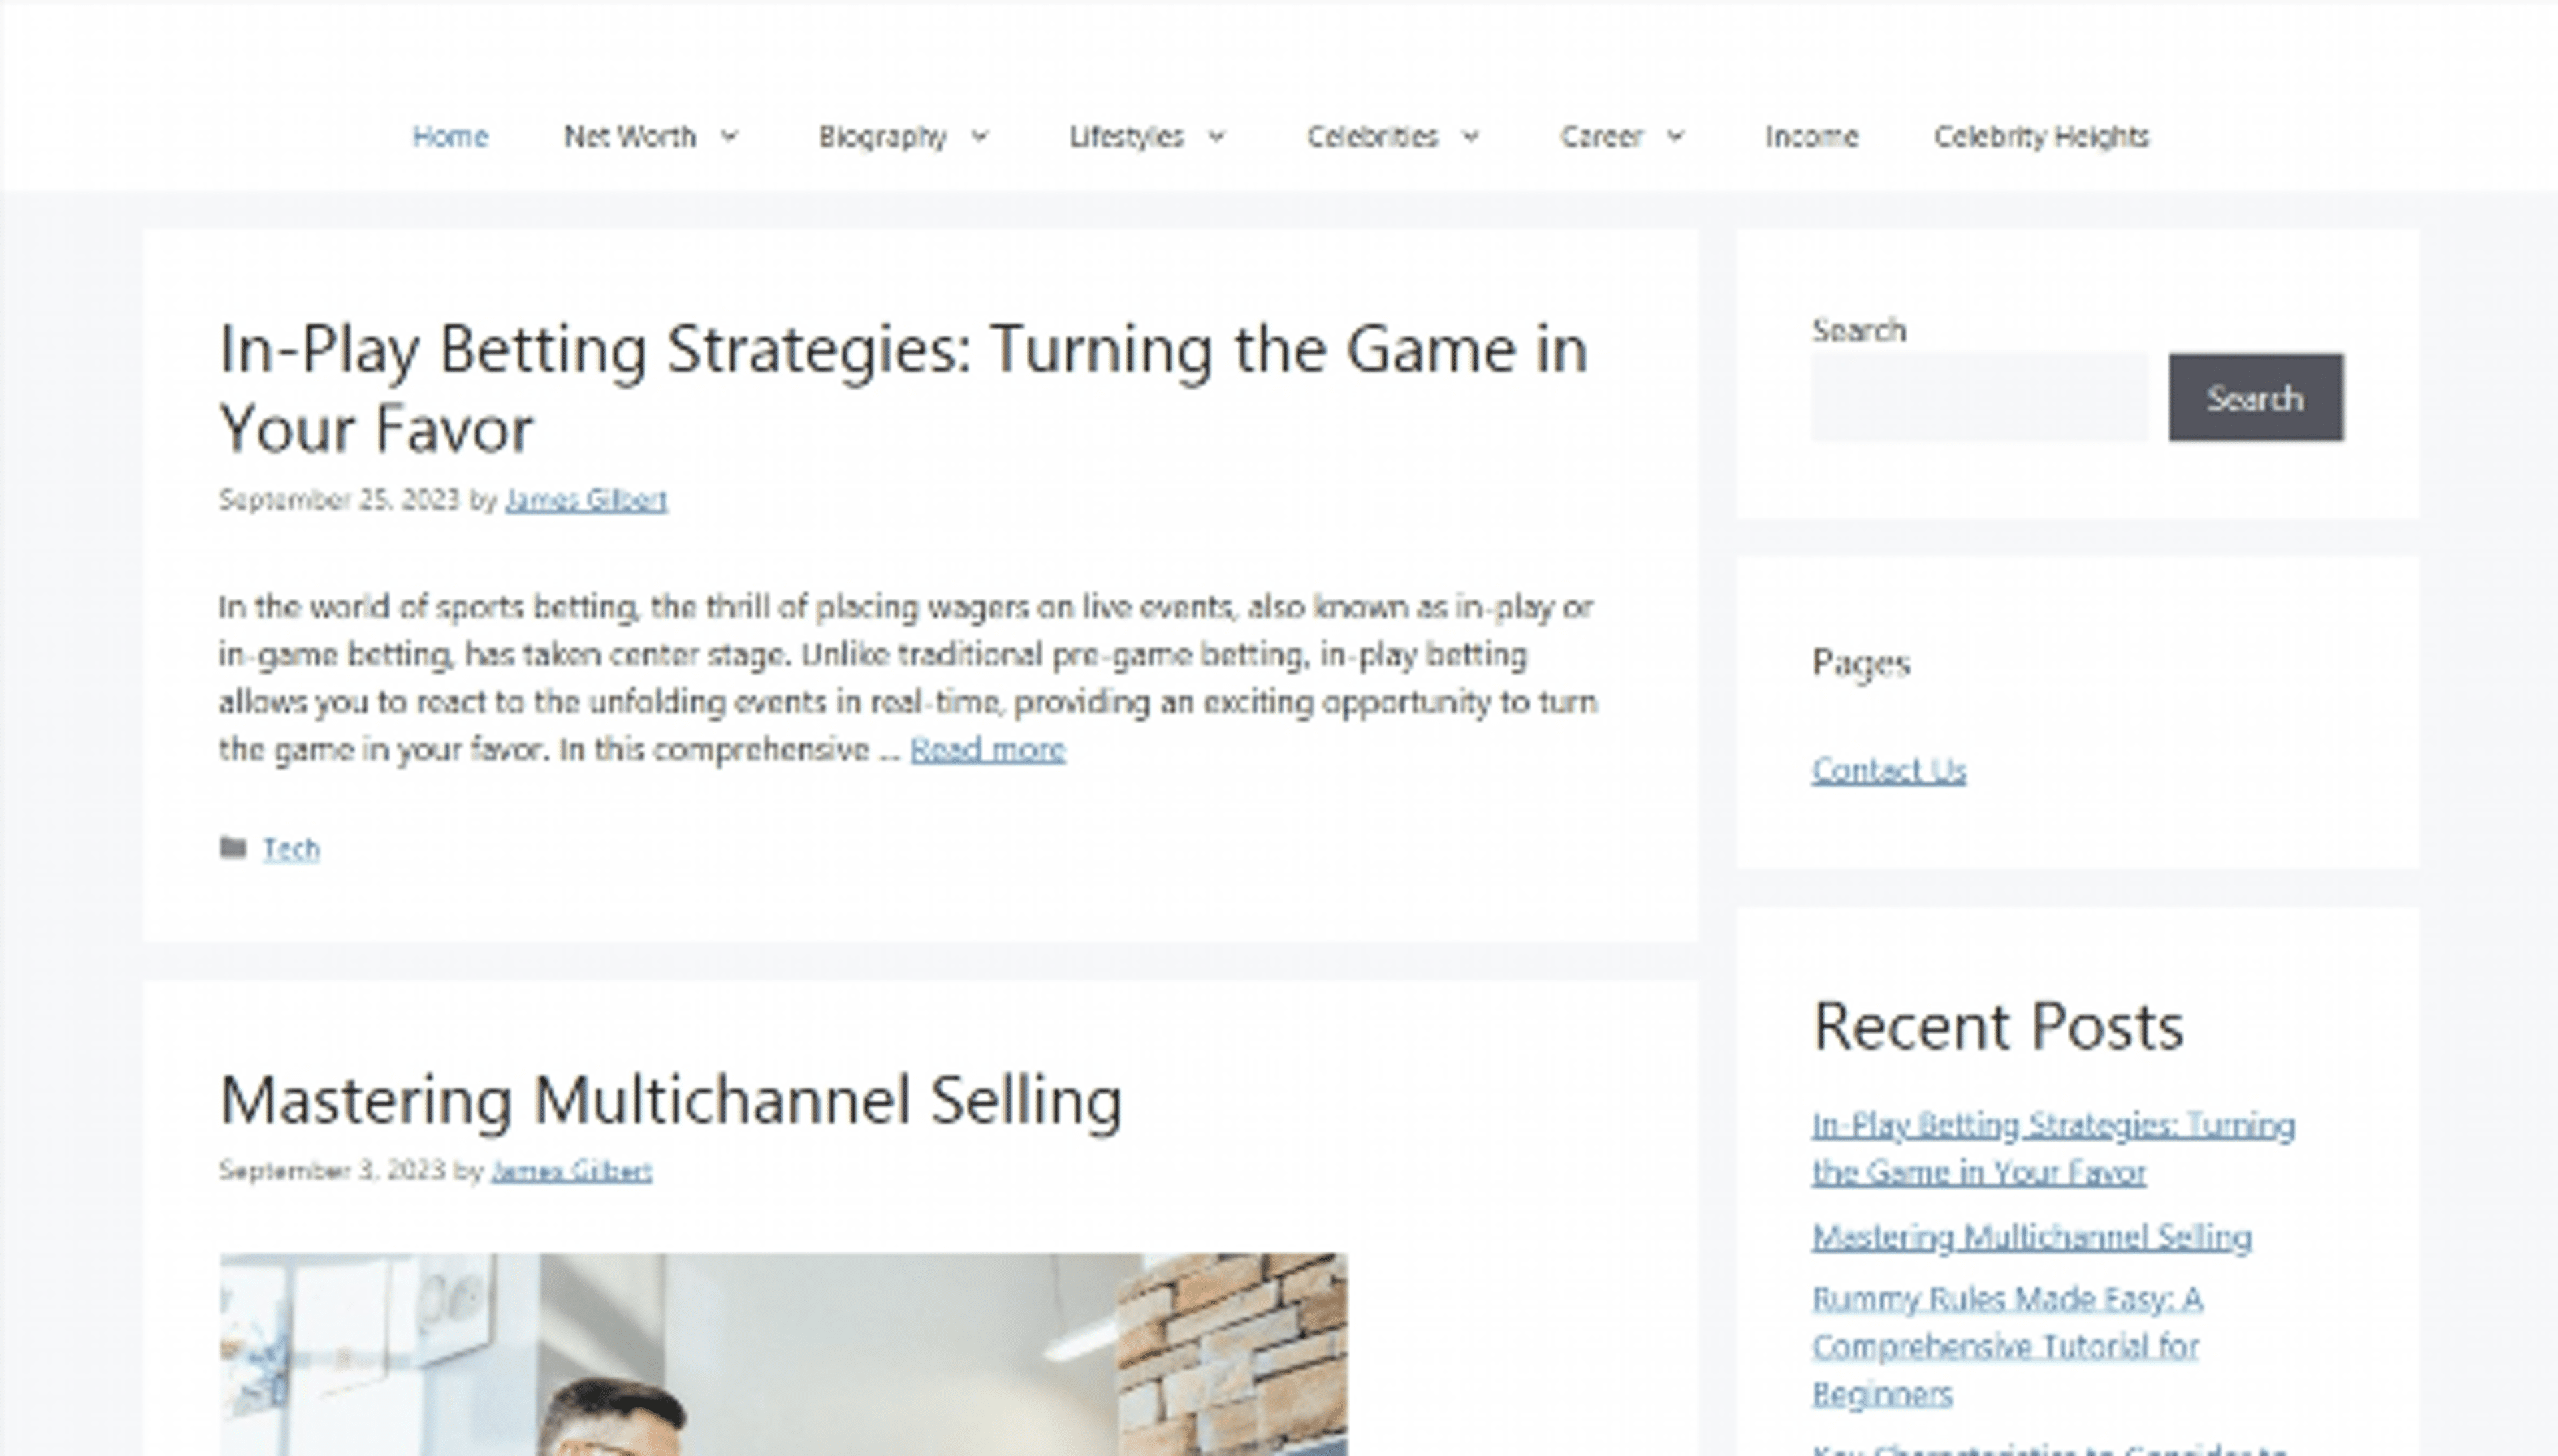Expand the Celebrities menu arrow
The image size is (2558, 1456).
click(x=1471, y=136)
